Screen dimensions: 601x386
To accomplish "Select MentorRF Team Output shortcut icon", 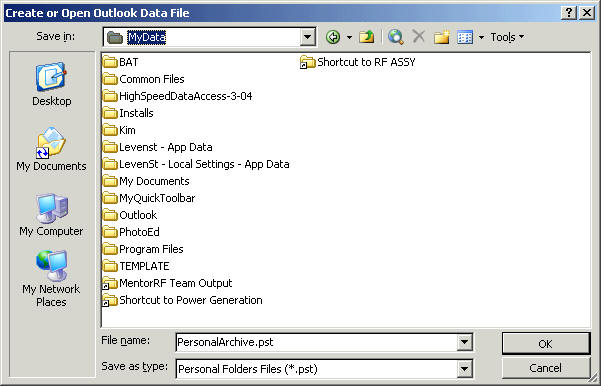I will [110, 283].
